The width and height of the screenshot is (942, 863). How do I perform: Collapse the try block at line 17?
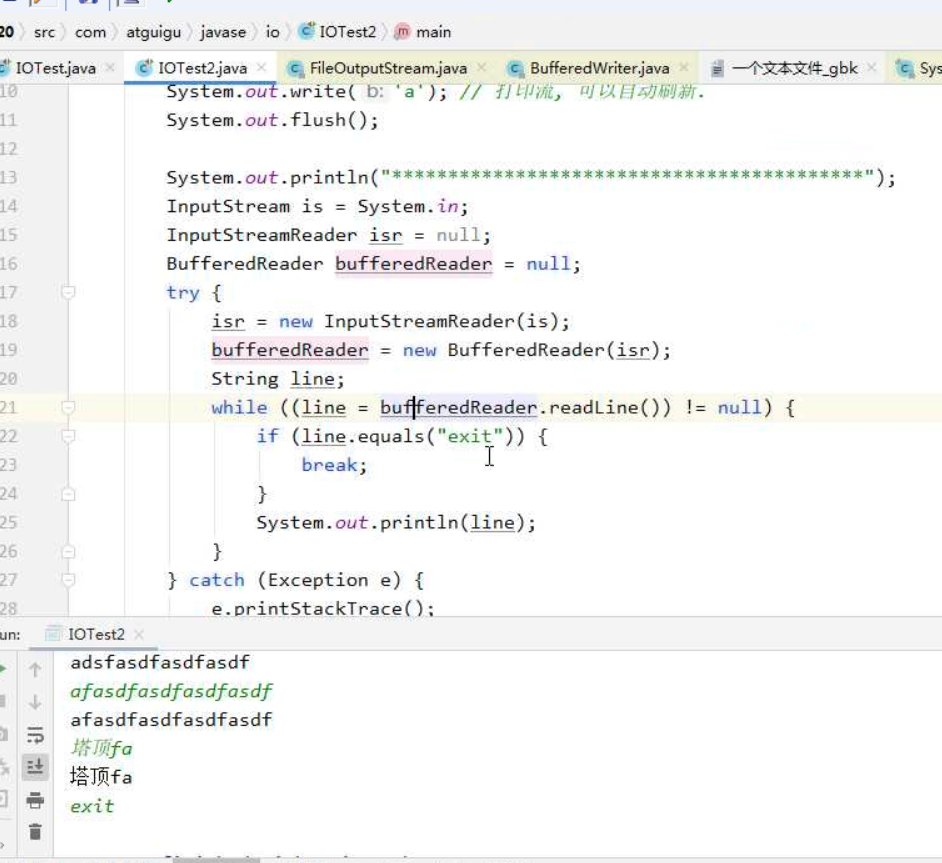pyautogui.click(x=68, y=292)
